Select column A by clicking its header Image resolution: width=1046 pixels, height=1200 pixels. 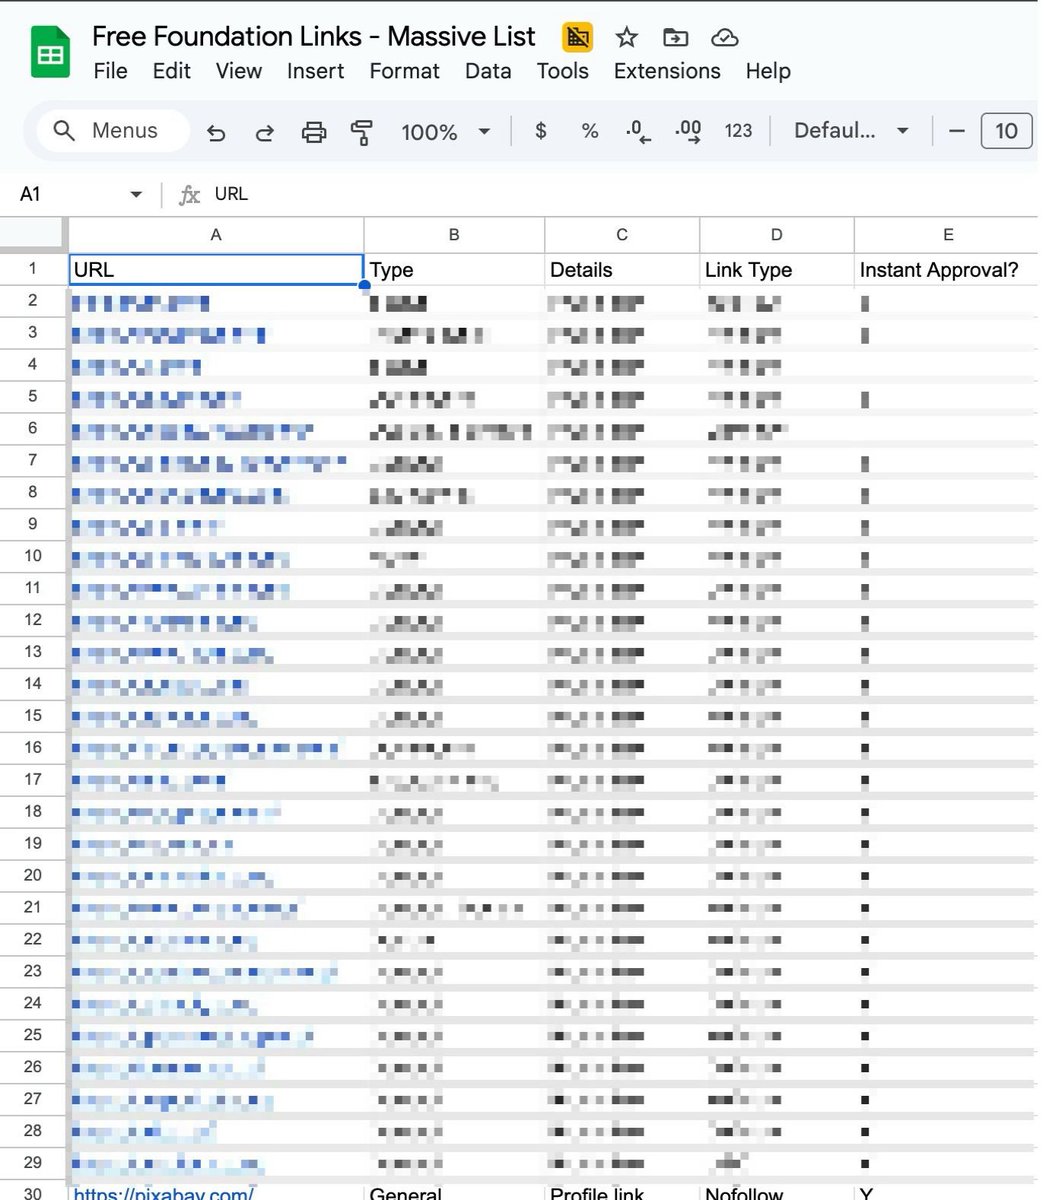tap(216, 234)
